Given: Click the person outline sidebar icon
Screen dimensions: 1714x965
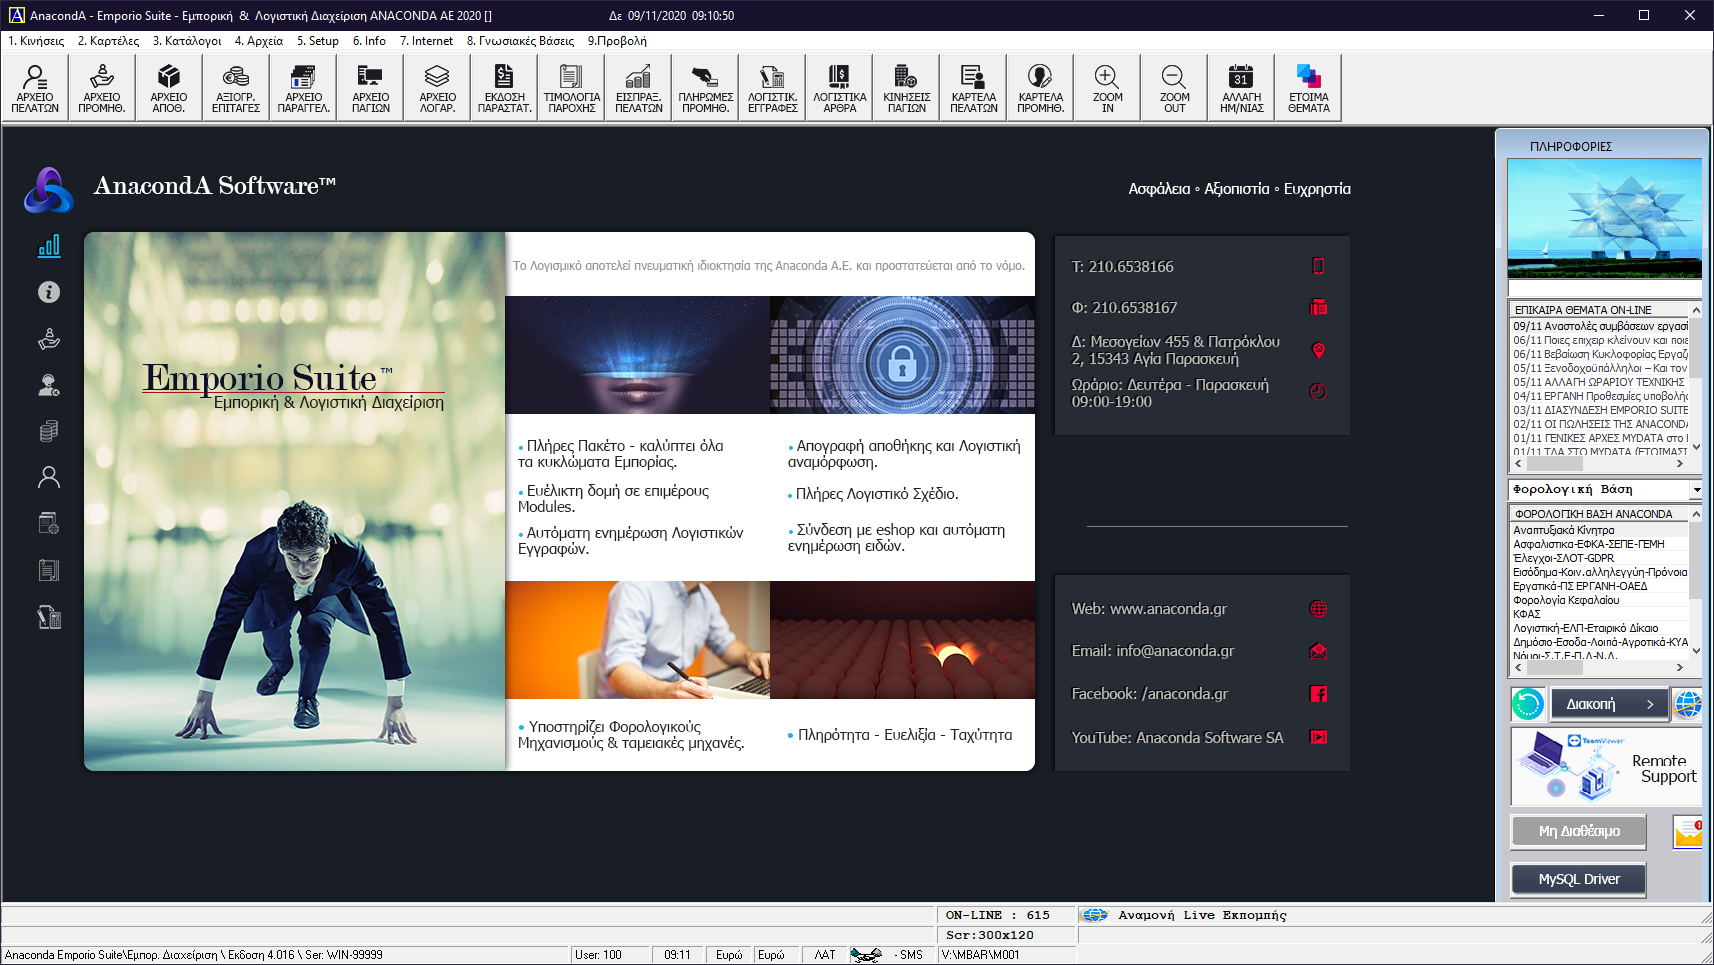Looking at the screenshot, I should click(x=49, y=477).
